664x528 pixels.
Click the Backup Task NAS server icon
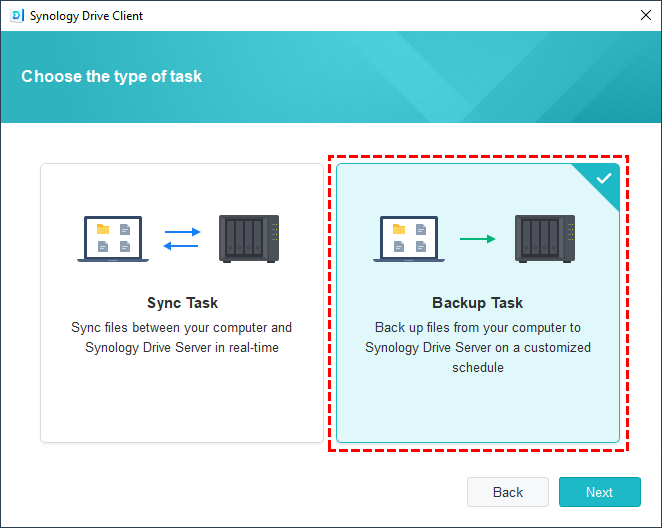pyautogui.click(x=545, y=239)
